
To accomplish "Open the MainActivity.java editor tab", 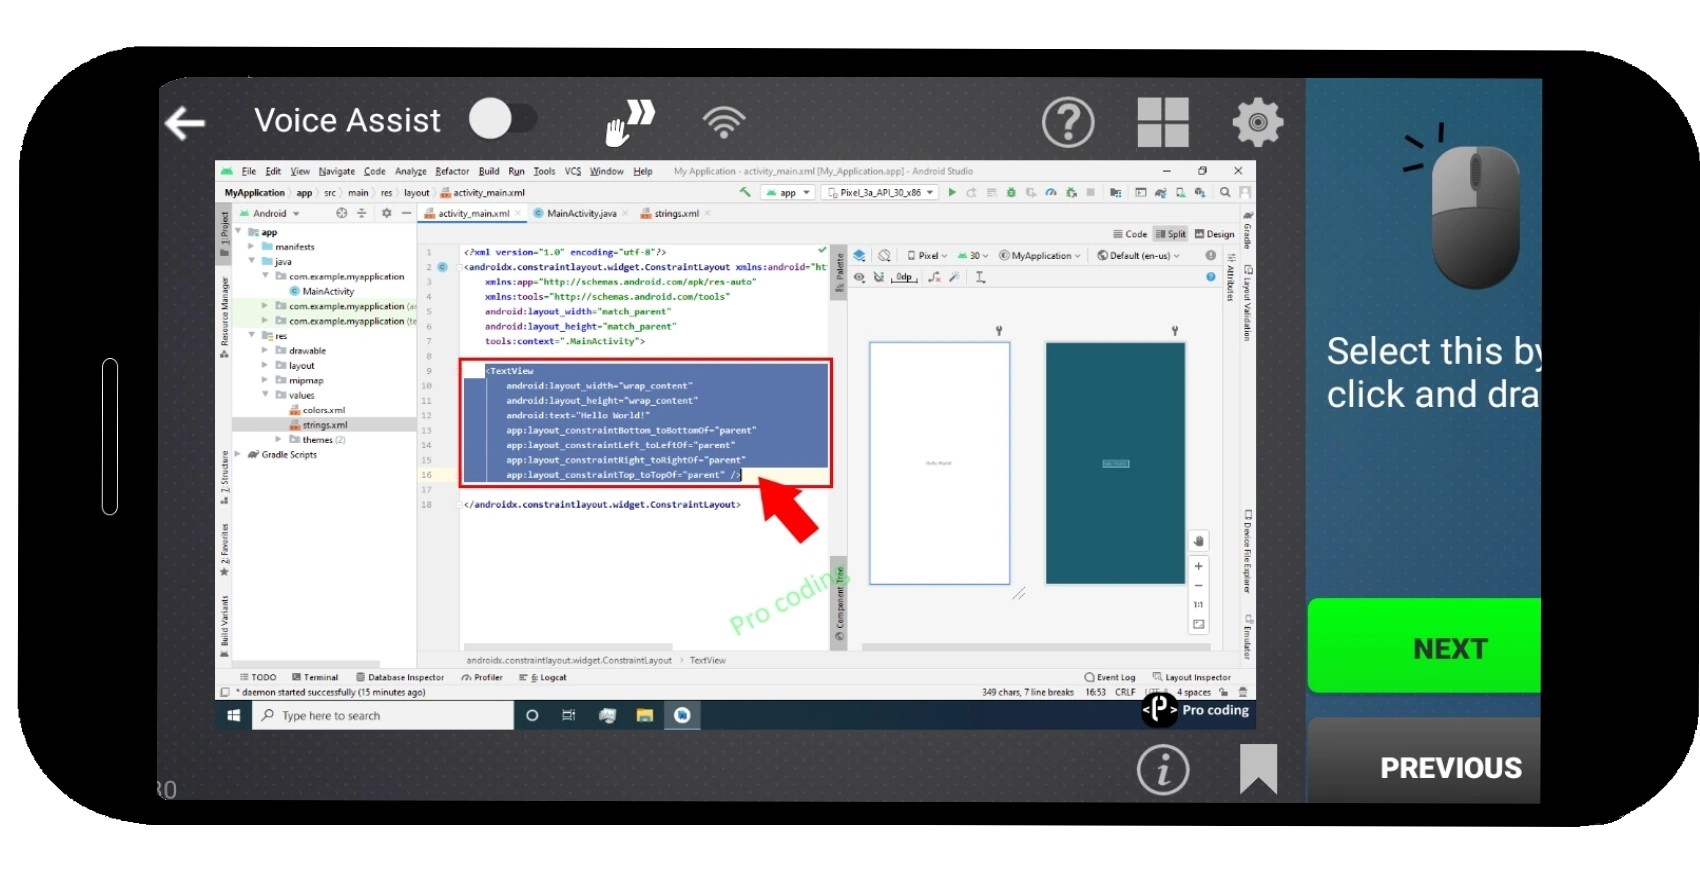I will coord(581,213).
